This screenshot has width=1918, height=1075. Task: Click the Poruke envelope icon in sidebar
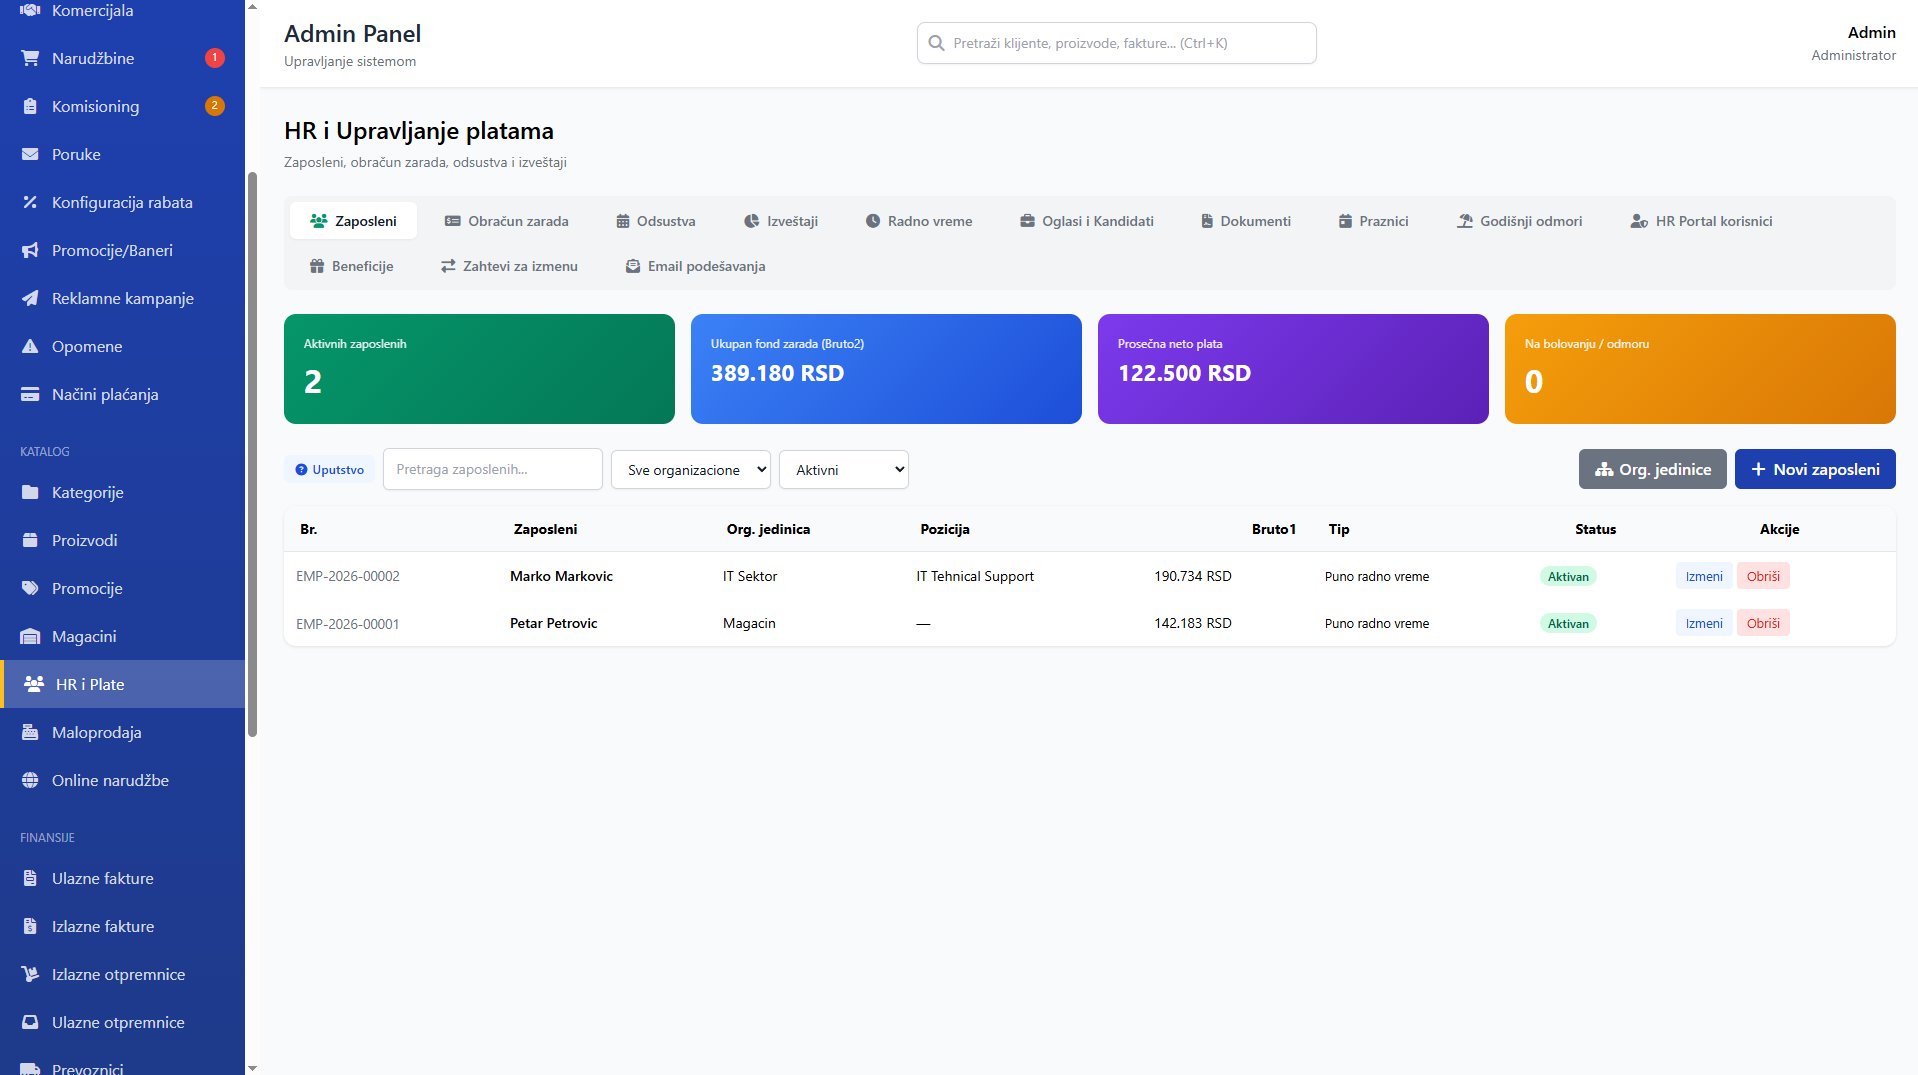pyautogui.click(x=30, y=154)
